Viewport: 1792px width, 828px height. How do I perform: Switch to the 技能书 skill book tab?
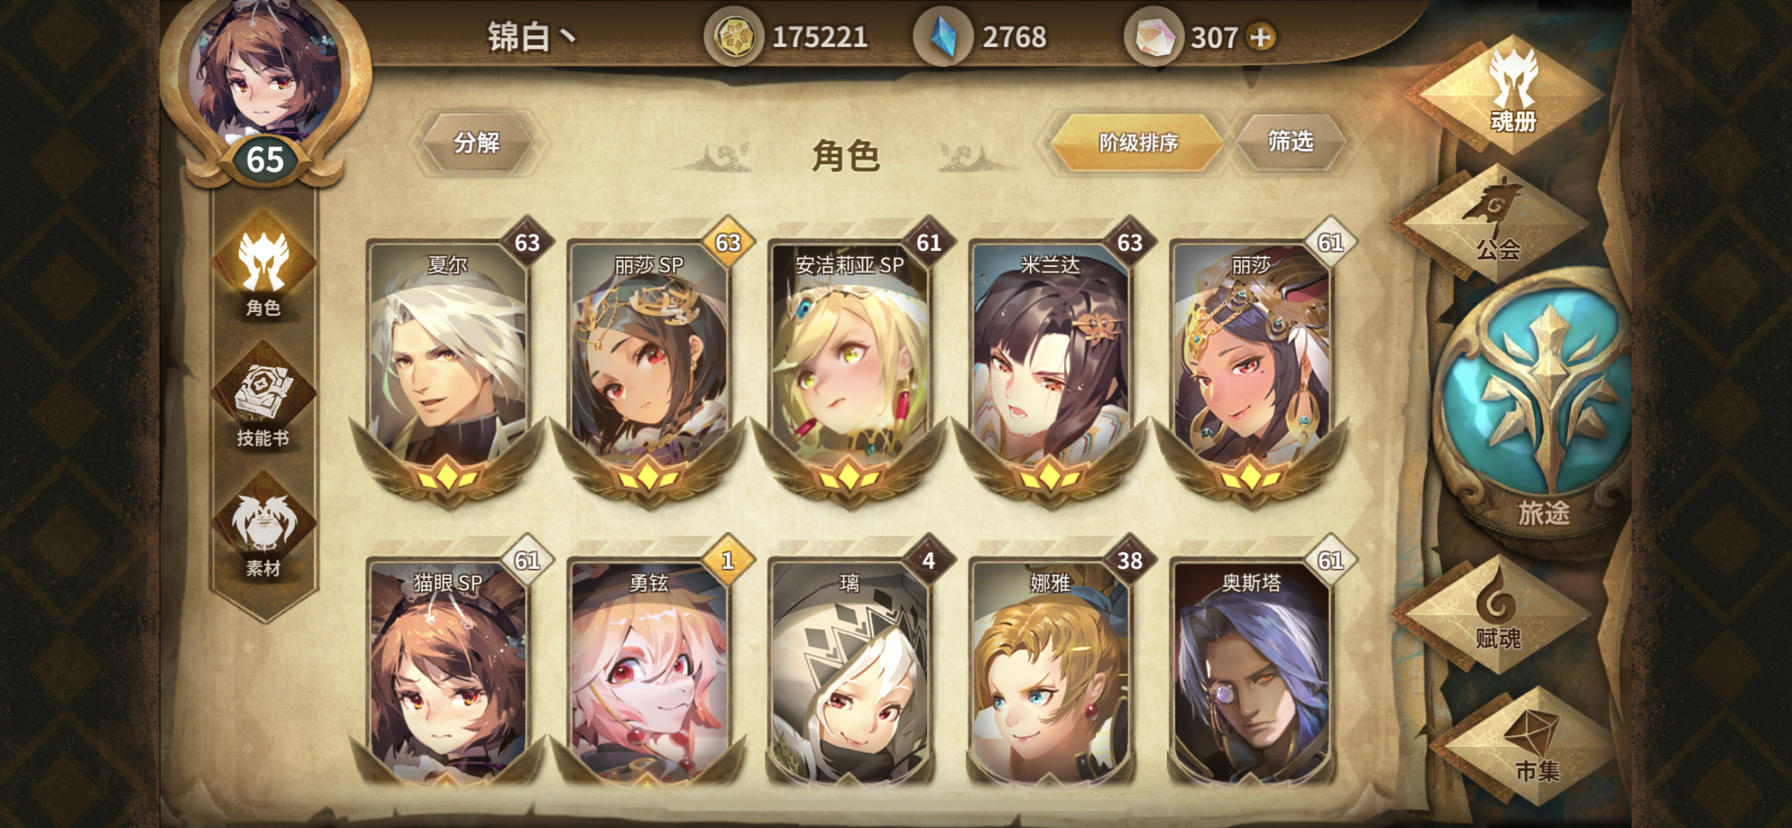264,398
